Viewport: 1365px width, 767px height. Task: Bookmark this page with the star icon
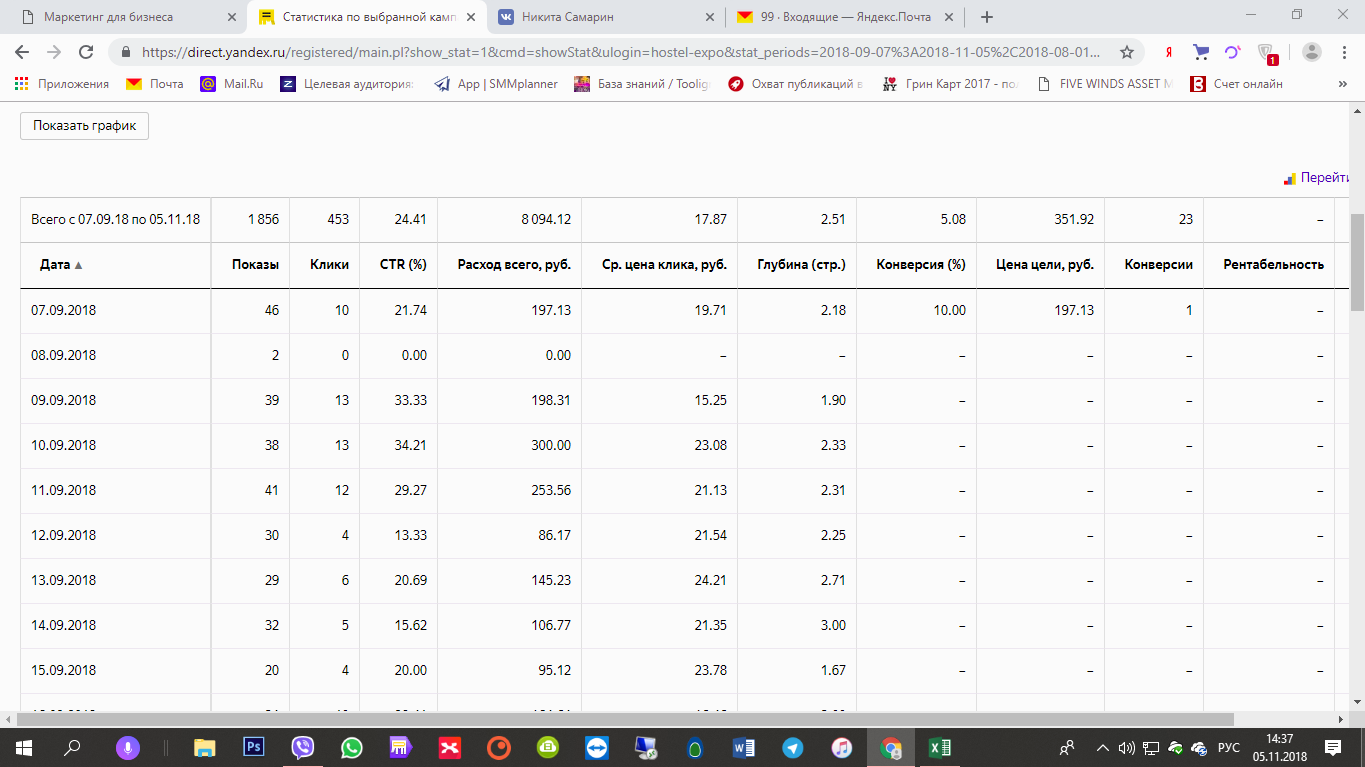[1127, 52]
